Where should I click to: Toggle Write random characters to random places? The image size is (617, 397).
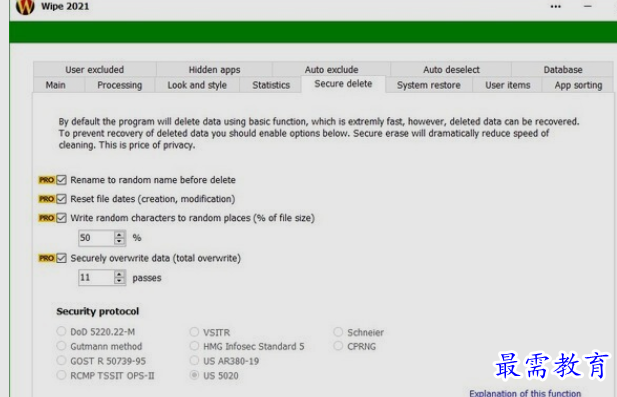(x=61, y=218)
